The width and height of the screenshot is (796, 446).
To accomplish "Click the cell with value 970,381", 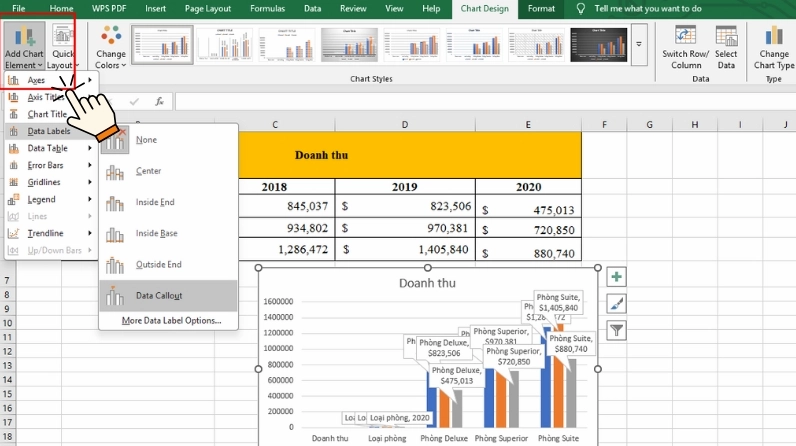I will coord(405,228).
